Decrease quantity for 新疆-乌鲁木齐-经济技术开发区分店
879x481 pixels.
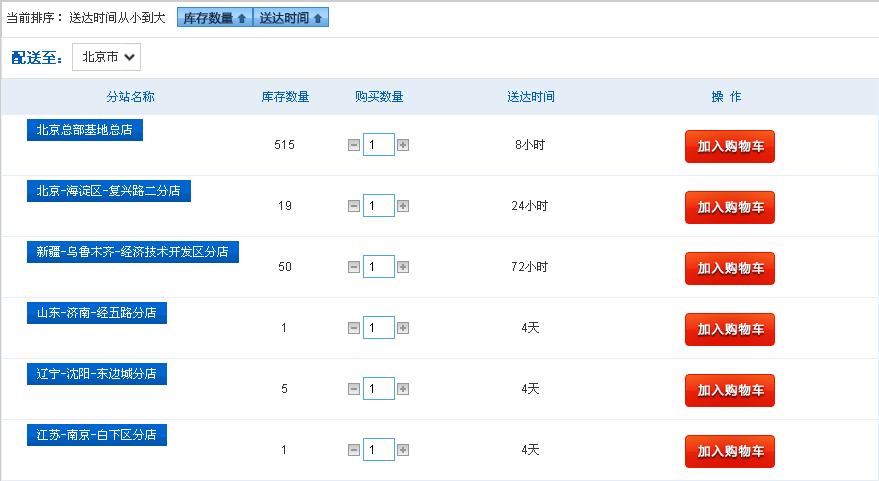(x=354, y=267)
